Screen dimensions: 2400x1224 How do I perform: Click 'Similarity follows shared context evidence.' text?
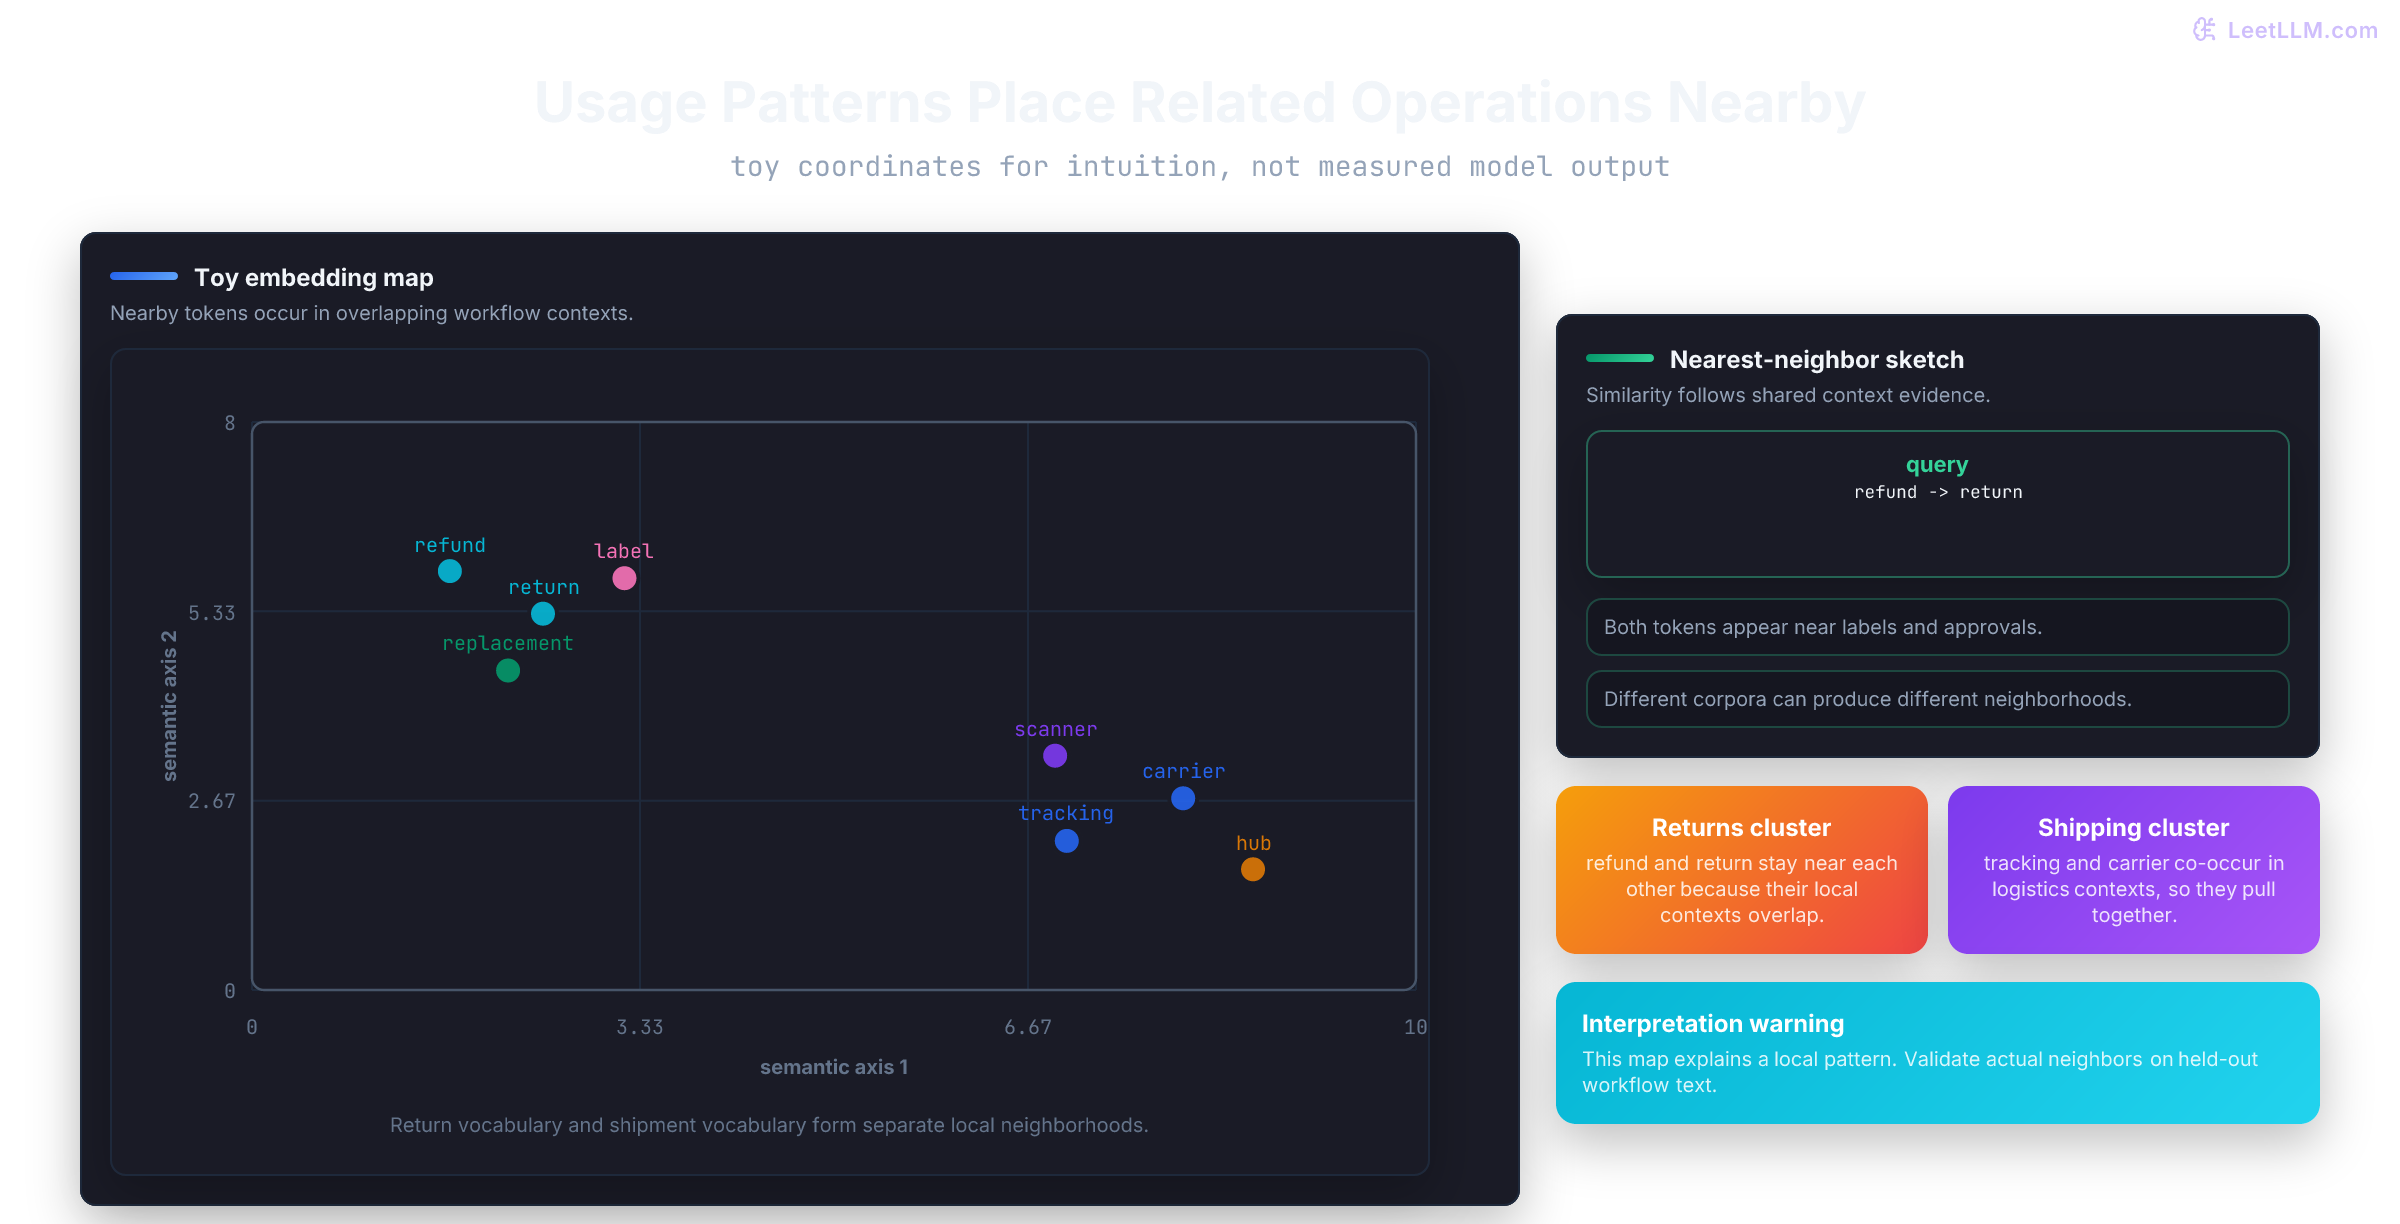[1788, 395]
